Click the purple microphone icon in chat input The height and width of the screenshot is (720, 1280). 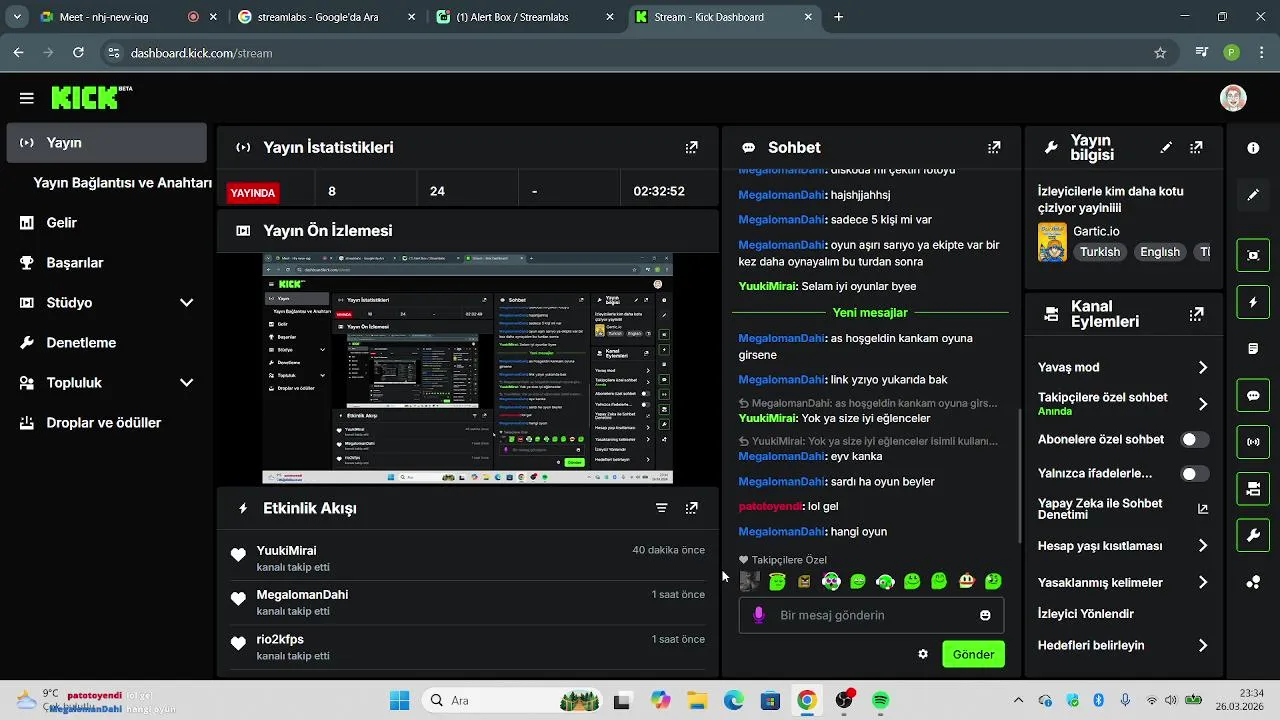point(759,615)
